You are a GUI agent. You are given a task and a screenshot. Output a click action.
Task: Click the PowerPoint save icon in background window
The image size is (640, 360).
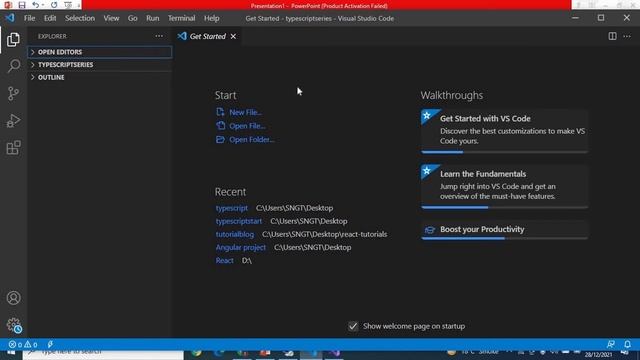click(x=22, y=5)
